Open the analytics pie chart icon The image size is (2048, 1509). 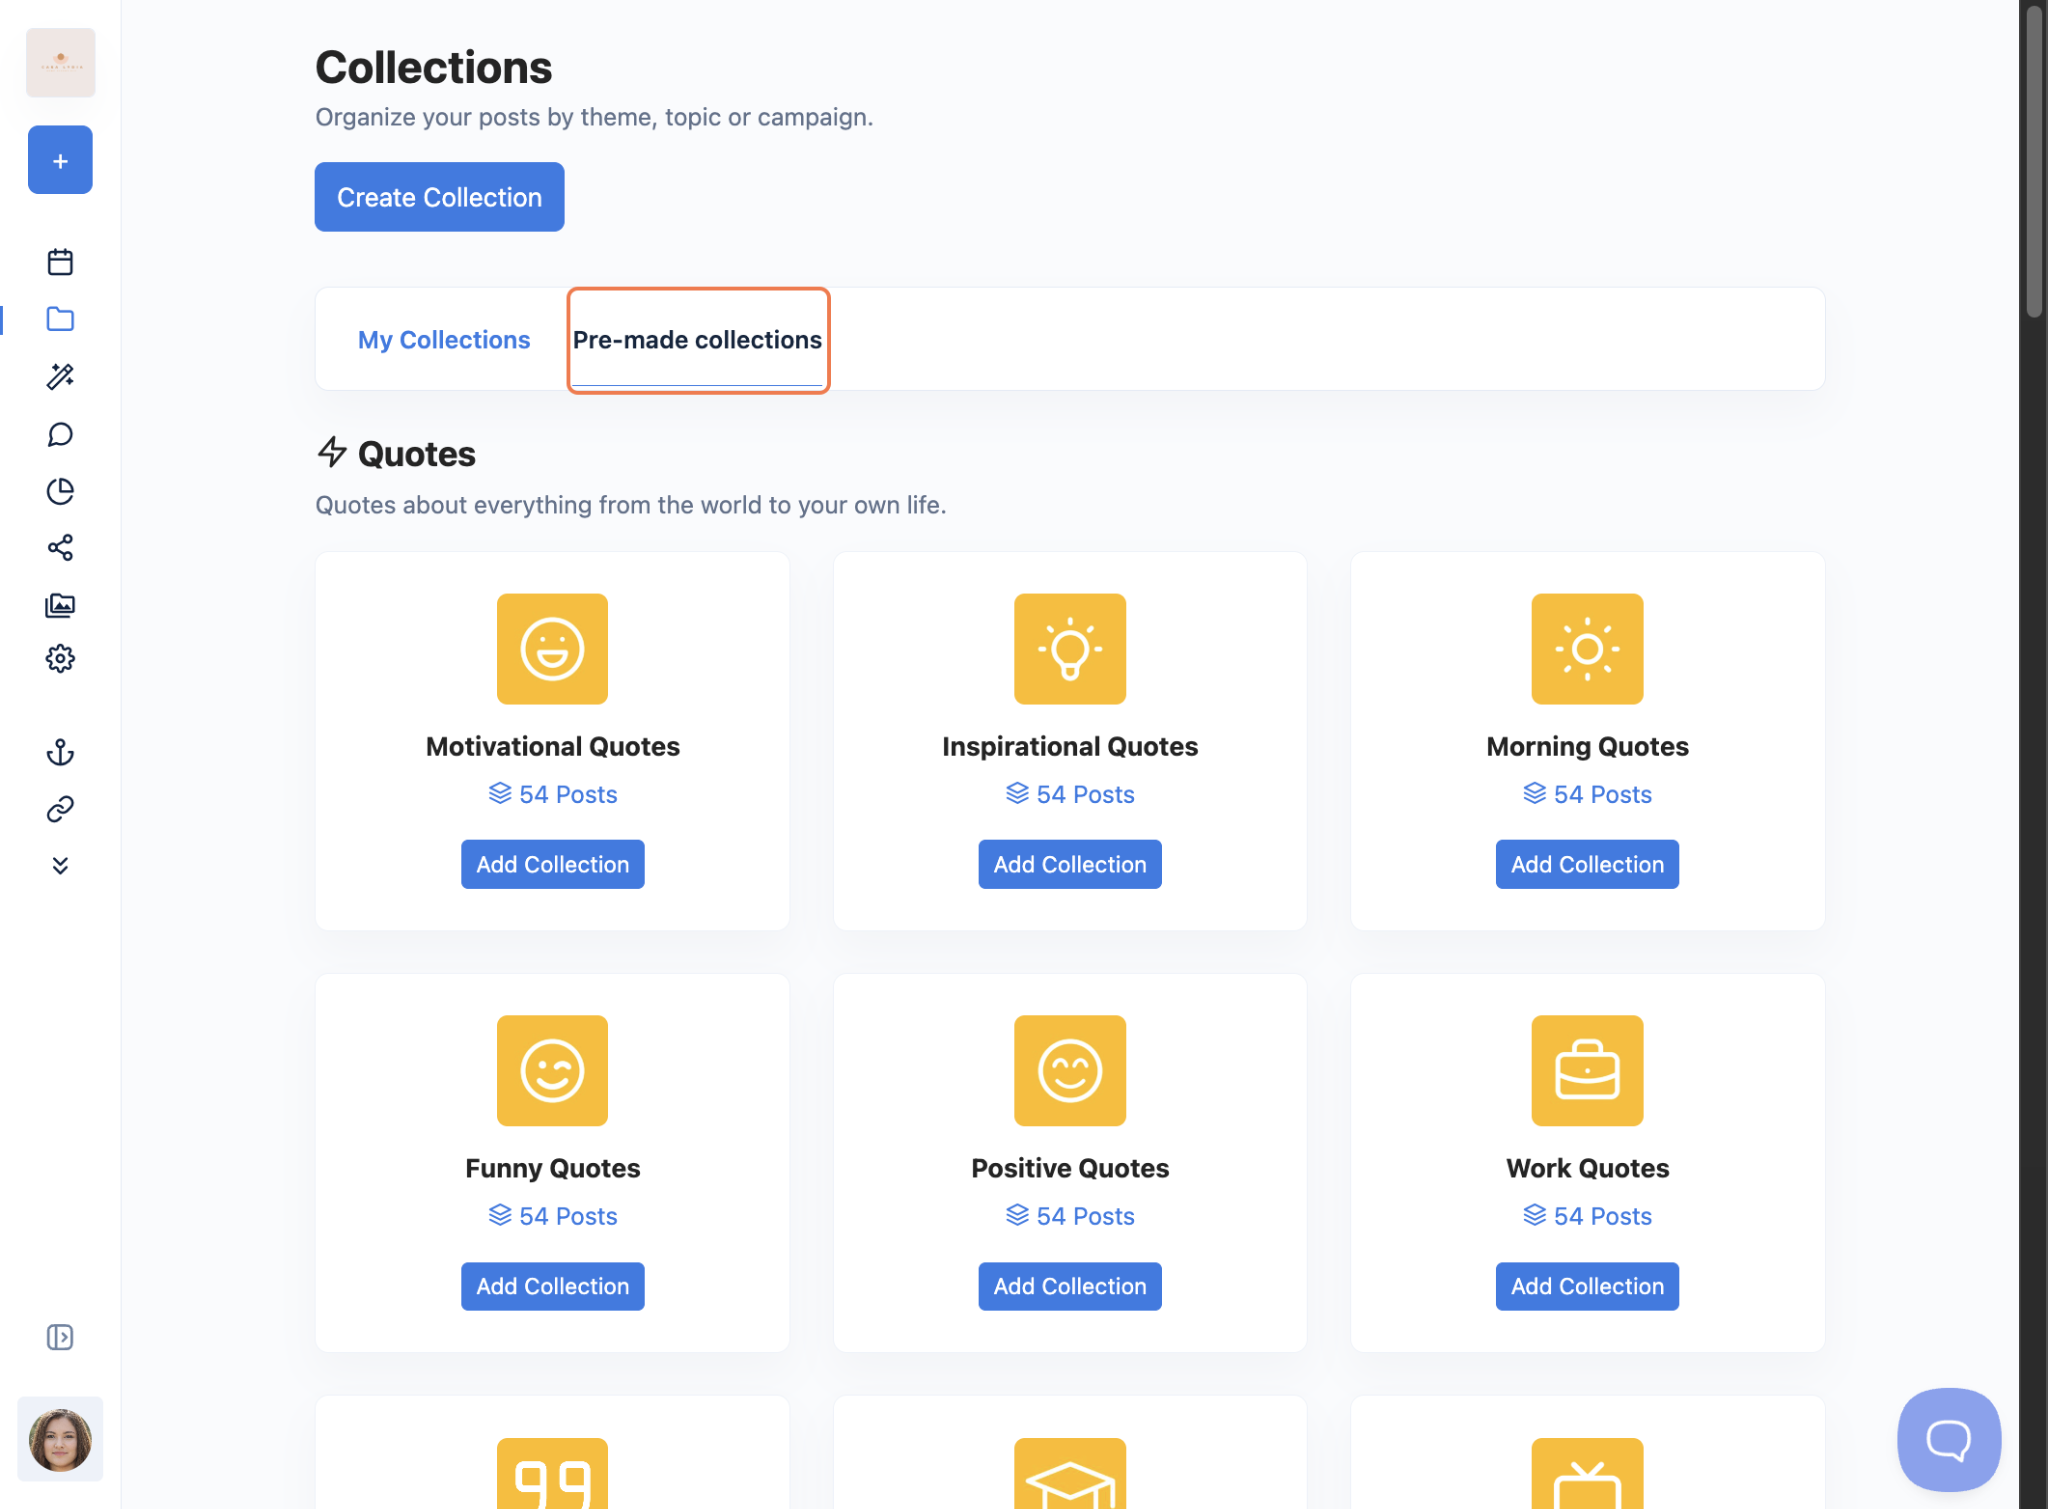(x=60, y=491)
